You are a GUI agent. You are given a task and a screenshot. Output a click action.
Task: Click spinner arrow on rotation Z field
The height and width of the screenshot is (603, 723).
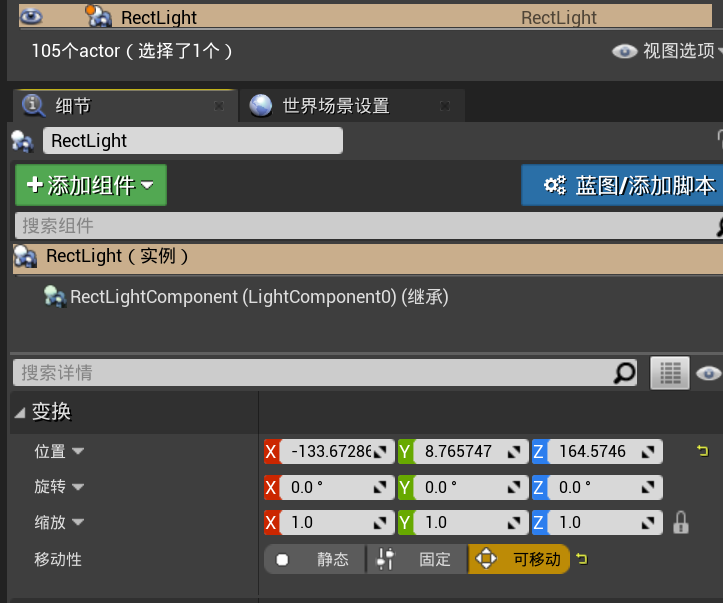click(x=648, y=487)
